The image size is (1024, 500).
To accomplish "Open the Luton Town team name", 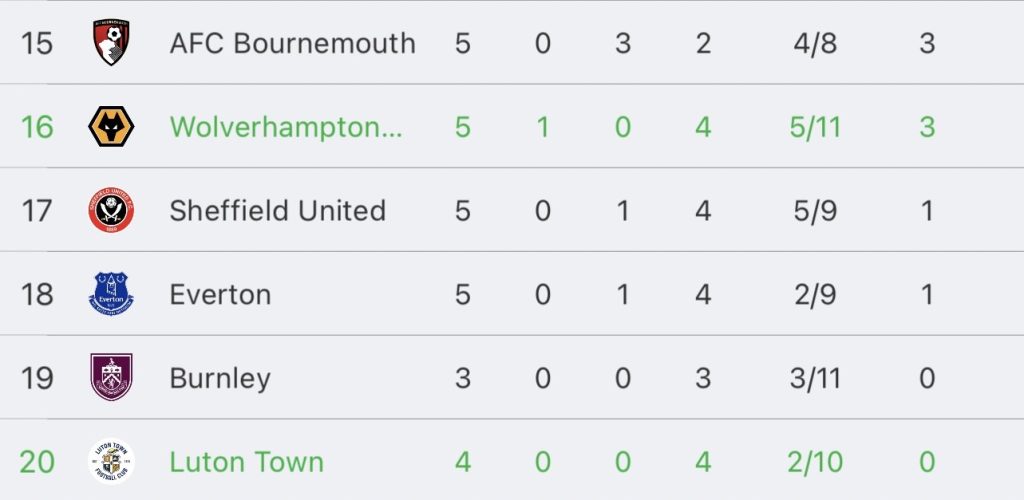I will [x=246, y=462].
